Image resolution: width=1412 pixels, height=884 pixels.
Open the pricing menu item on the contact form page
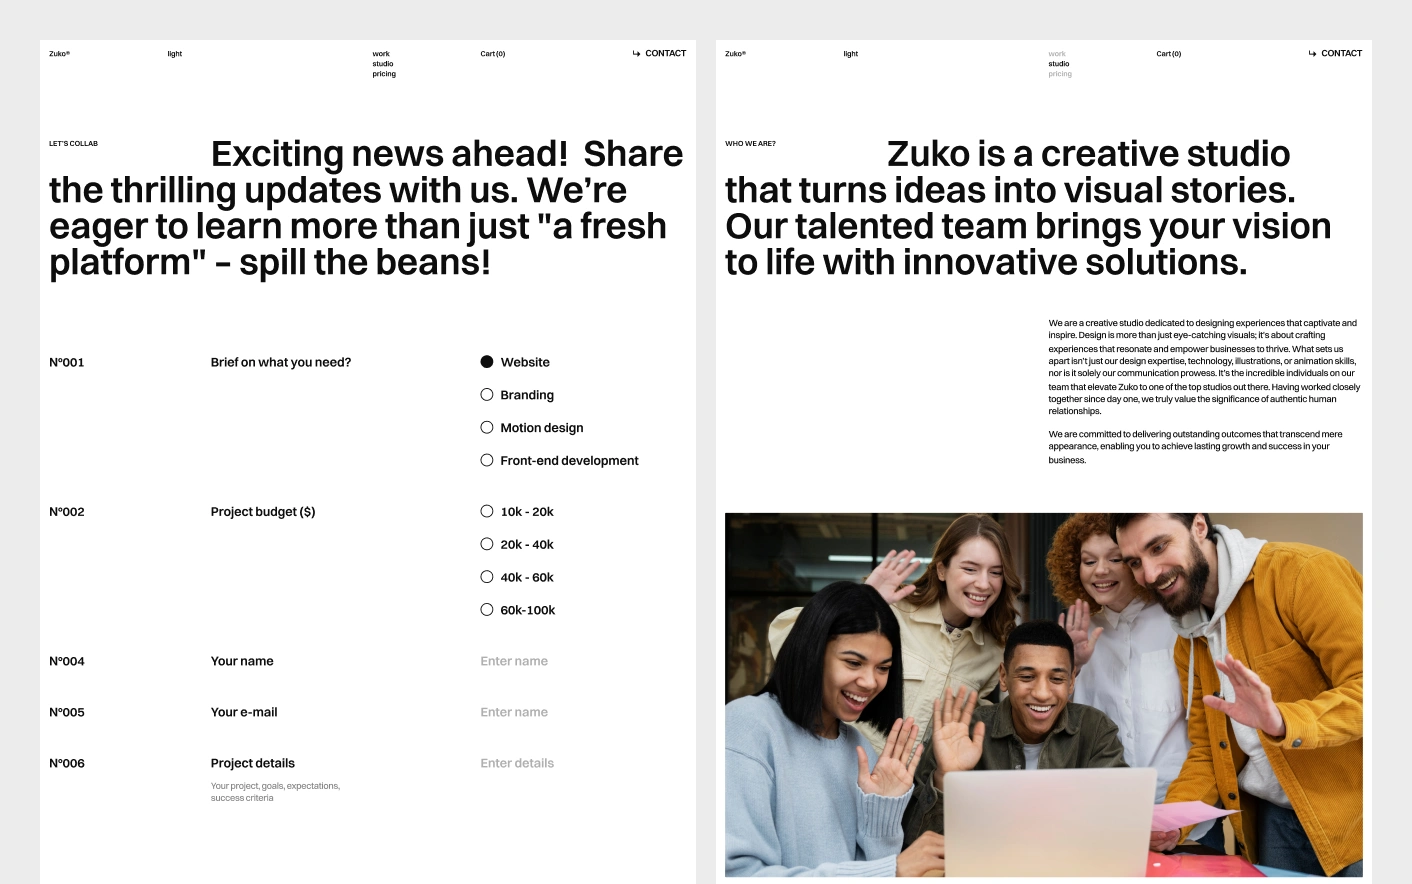(x=384, y=74)
